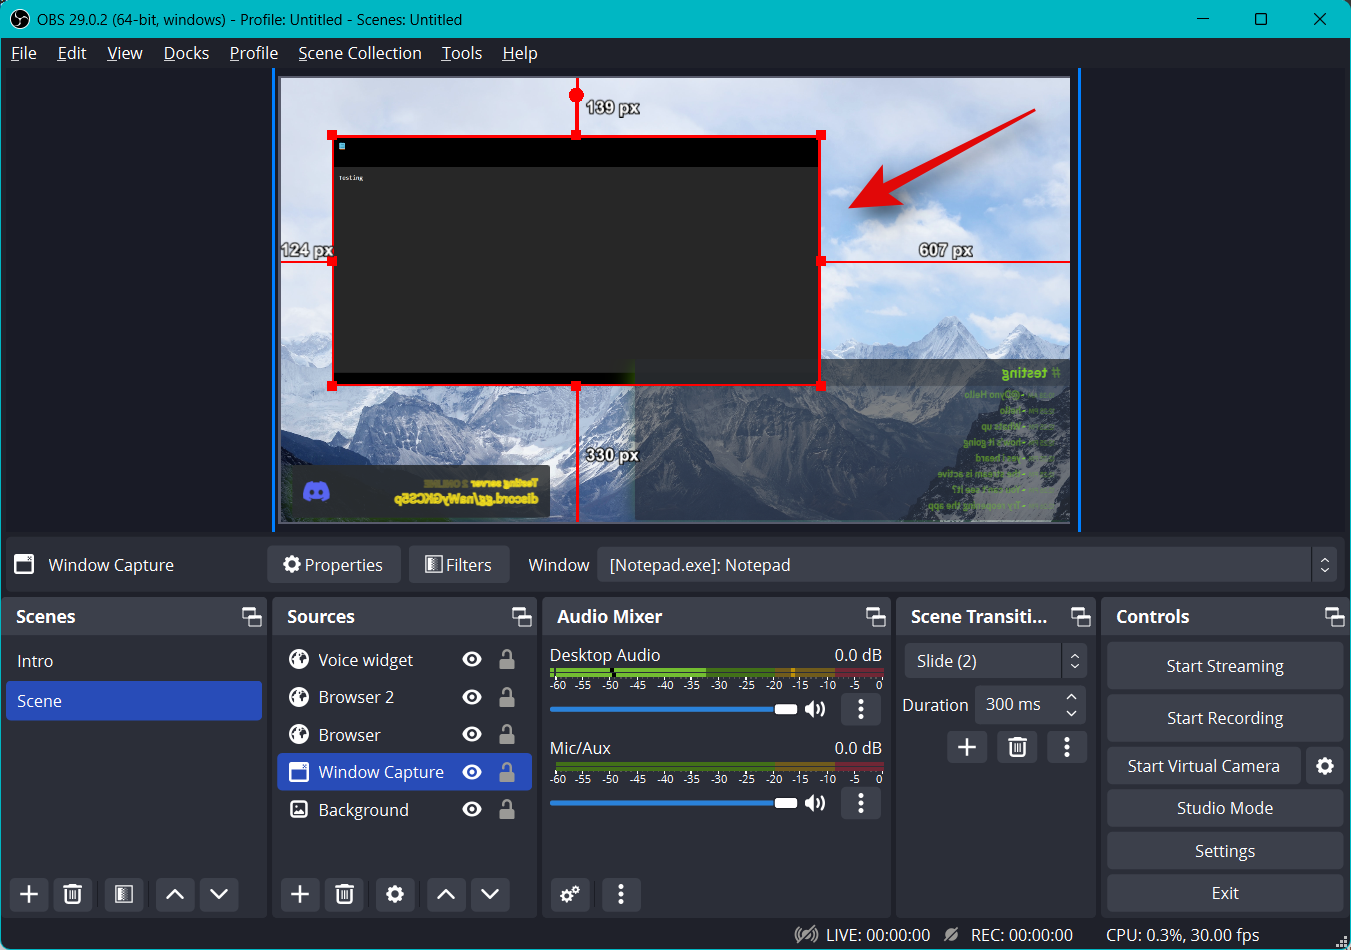Open Virtual Camera settings gear
Screen dimensions: 1351x950
1325,766
